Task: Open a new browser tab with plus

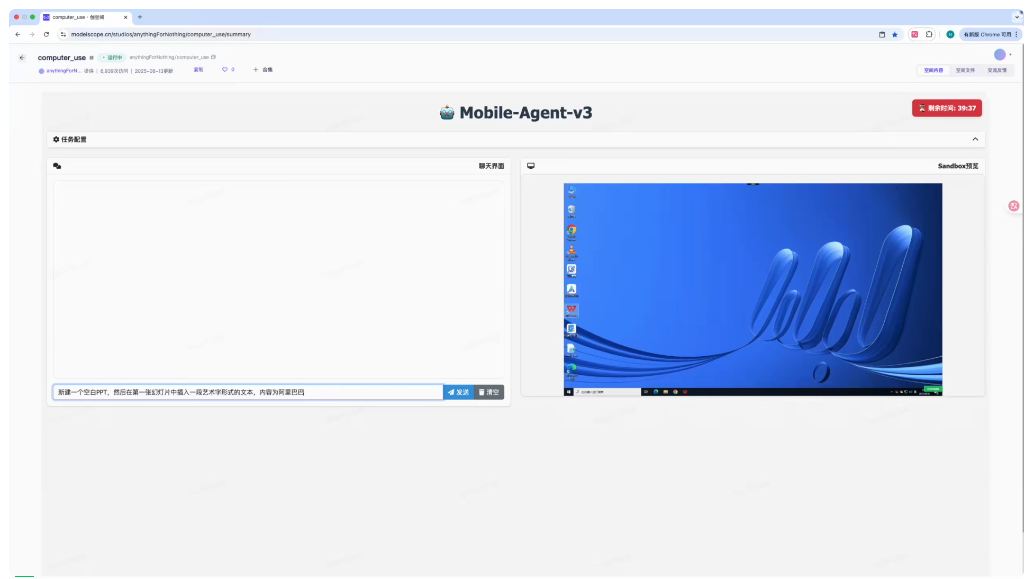Action: (140, 17)
